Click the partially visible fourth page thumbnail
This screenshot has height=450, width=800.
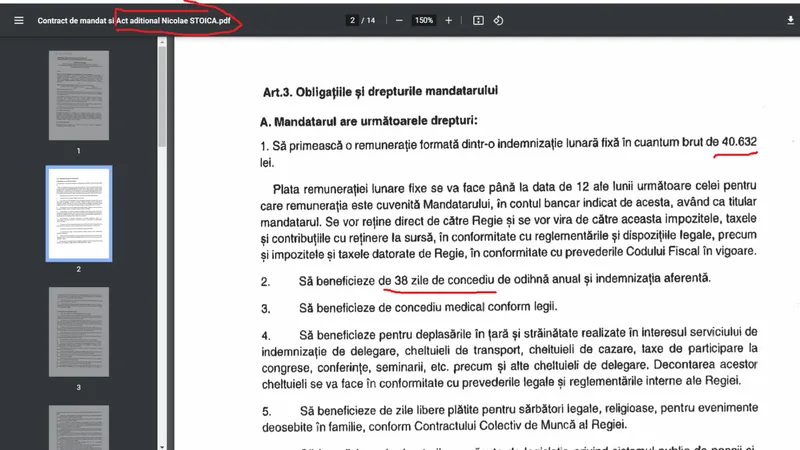pos(79,428)
